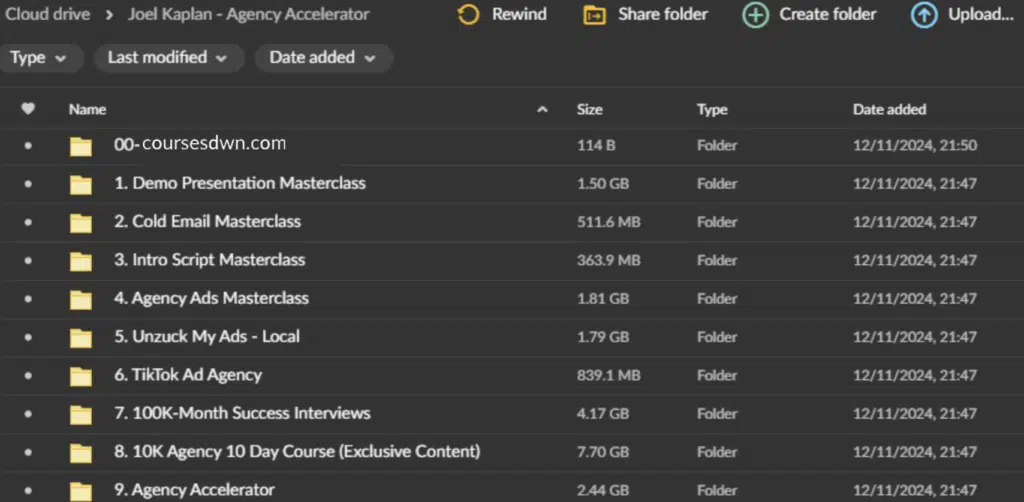
Task: Open folder 1. Demo Presentation Masterclass
Action: (240, 183)
